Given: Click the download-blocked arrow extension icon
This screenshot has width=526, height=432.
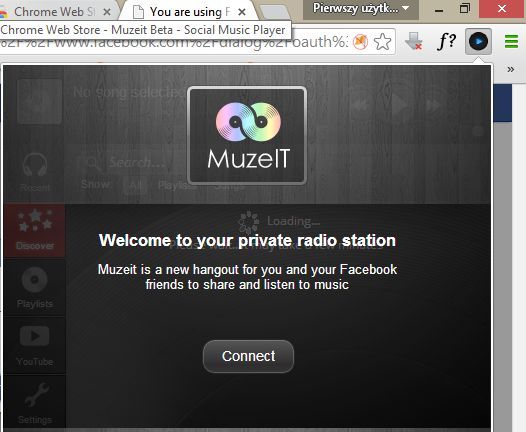Looking at the screenshot, I should tap(414, 42).
